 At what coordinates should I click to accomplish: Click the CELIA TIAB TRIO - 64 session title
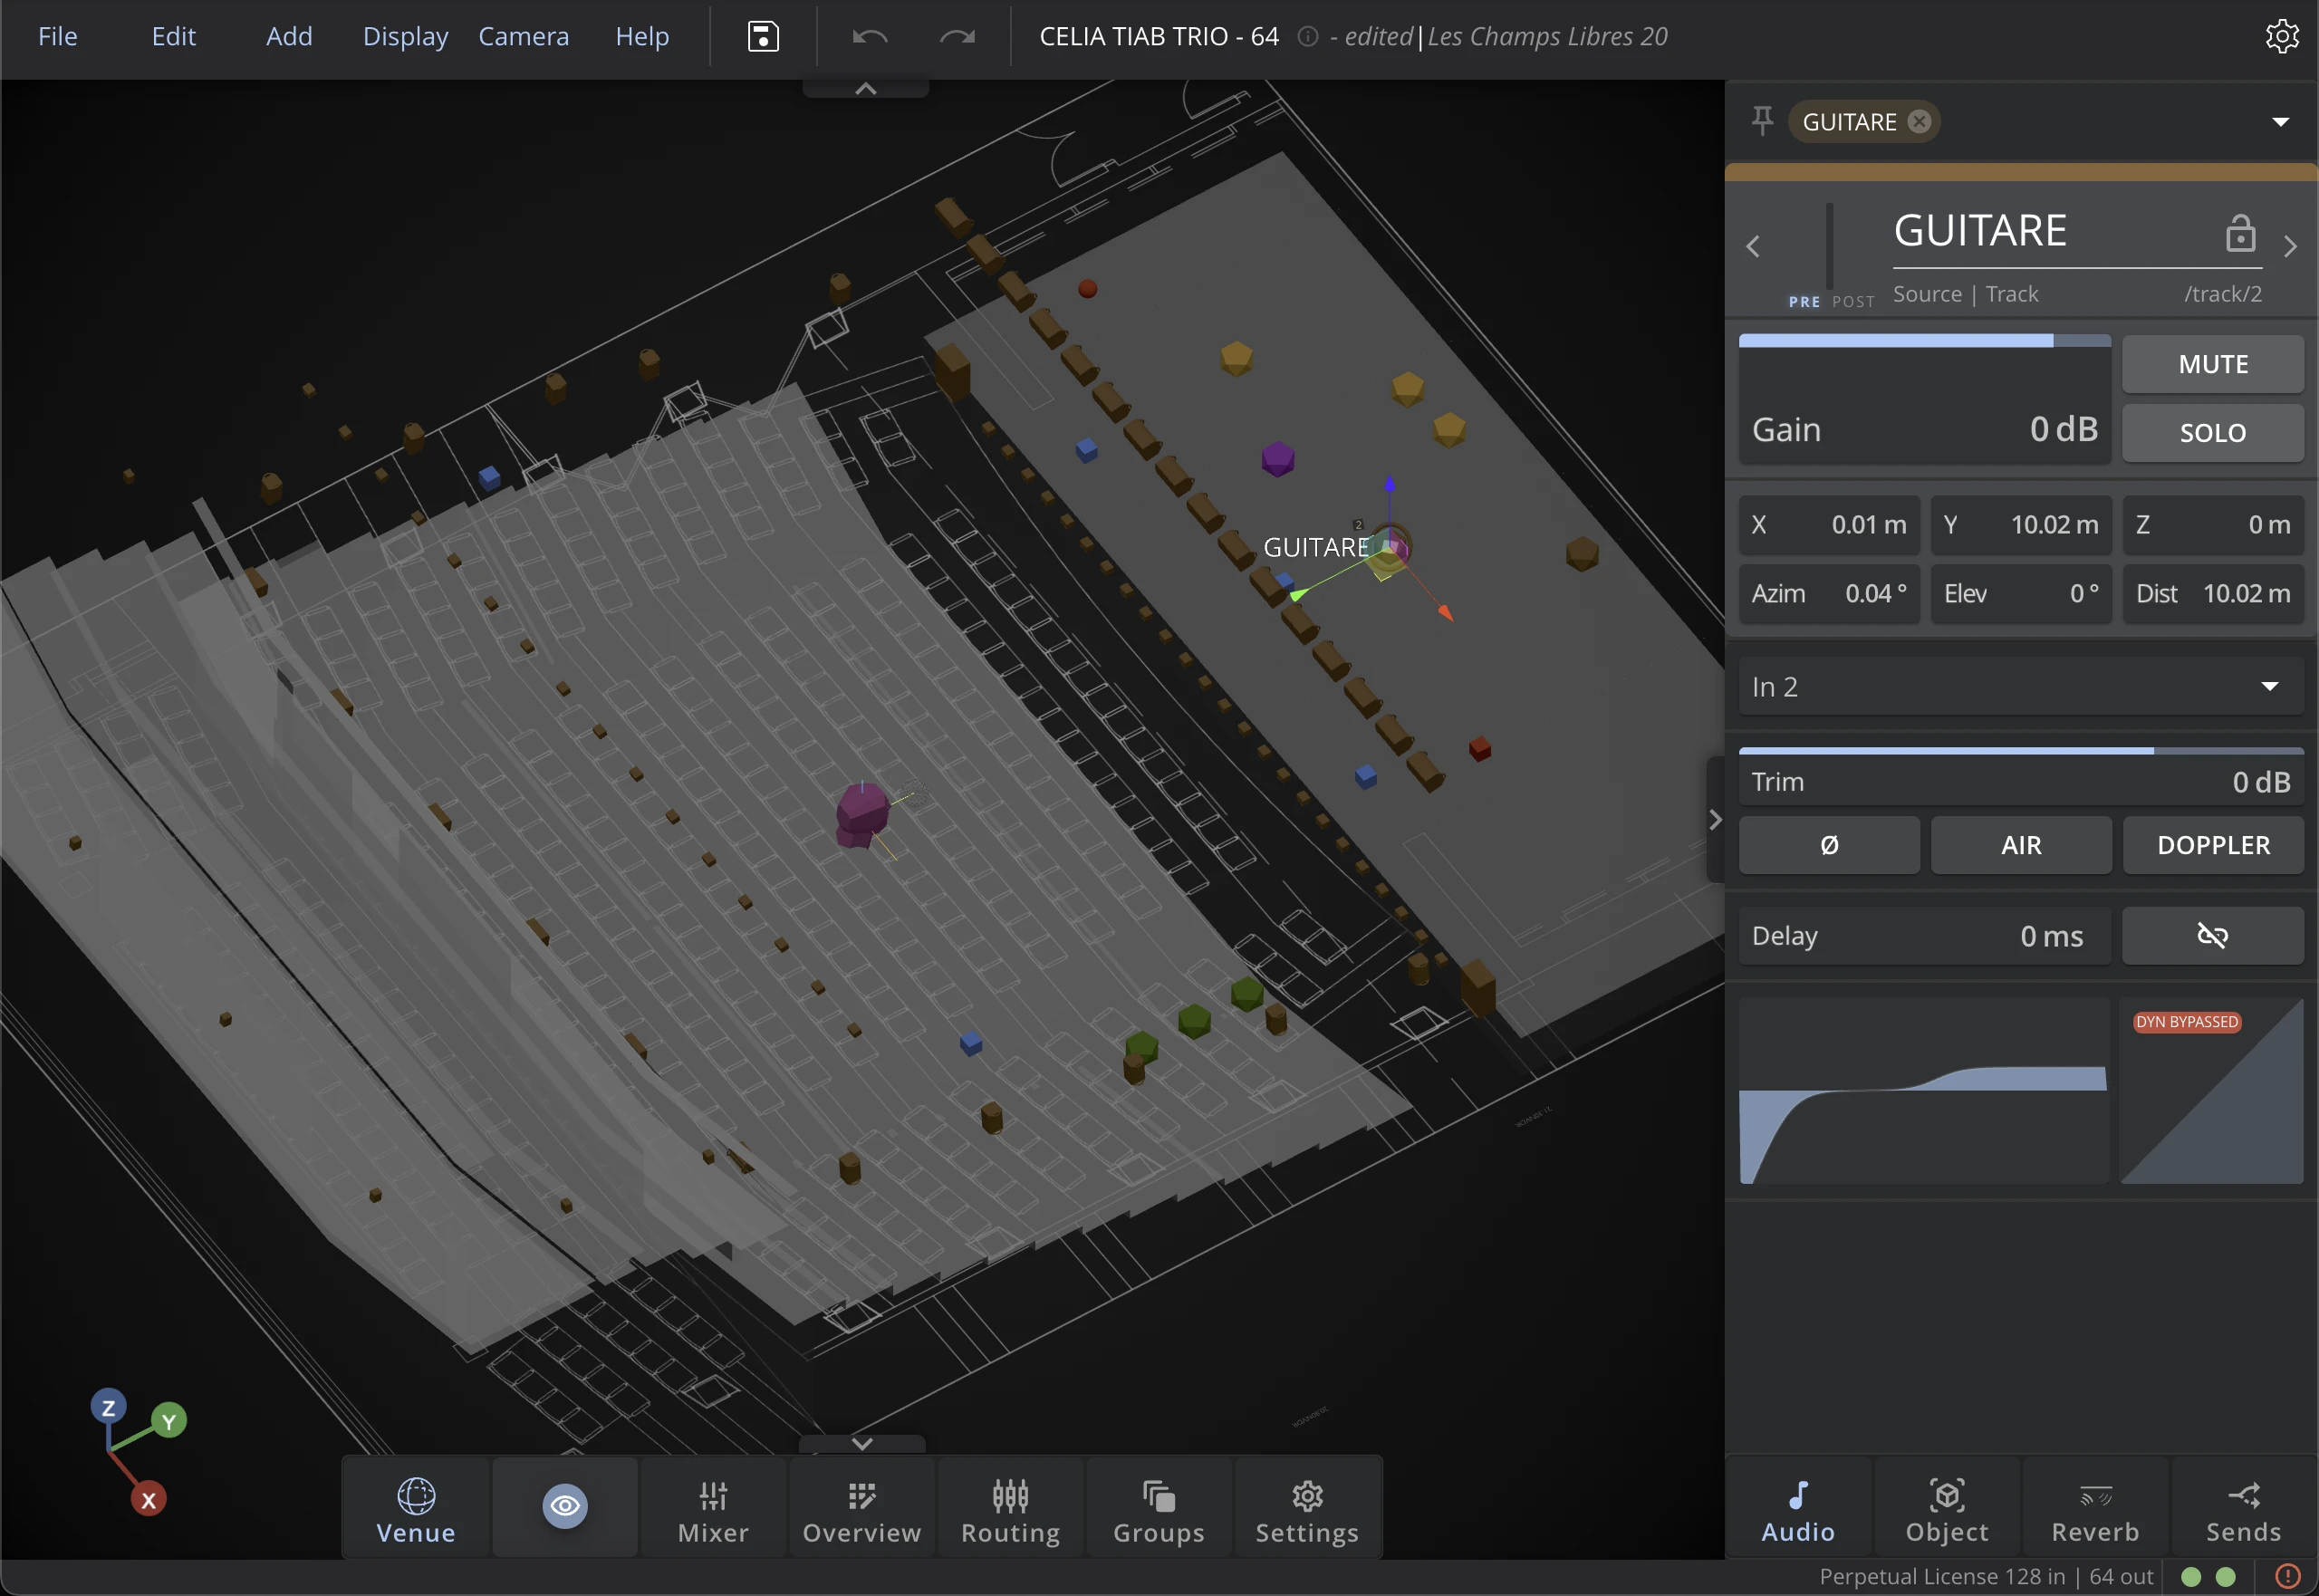(1159, 37)
